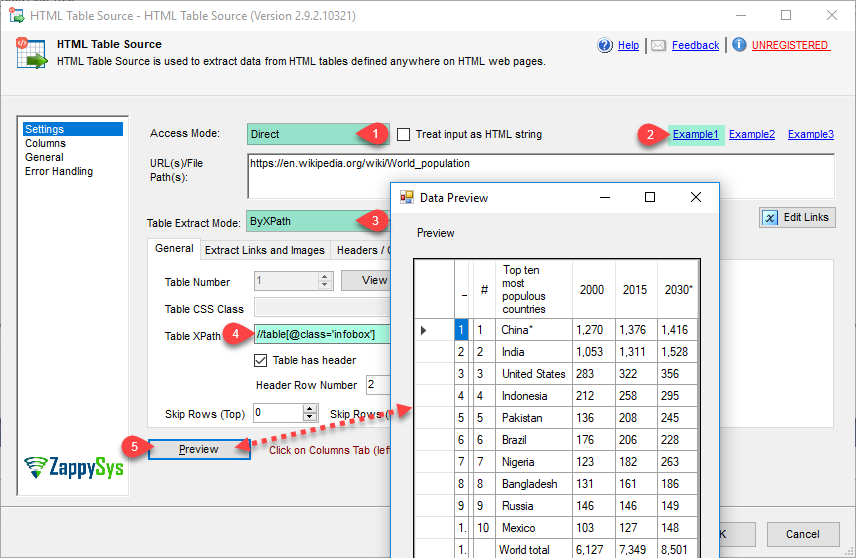Click the blue info icon beside UNREGISTERED
Viewport: 856px width, 558px height.
pyautogui.click(x=739, y=45)
